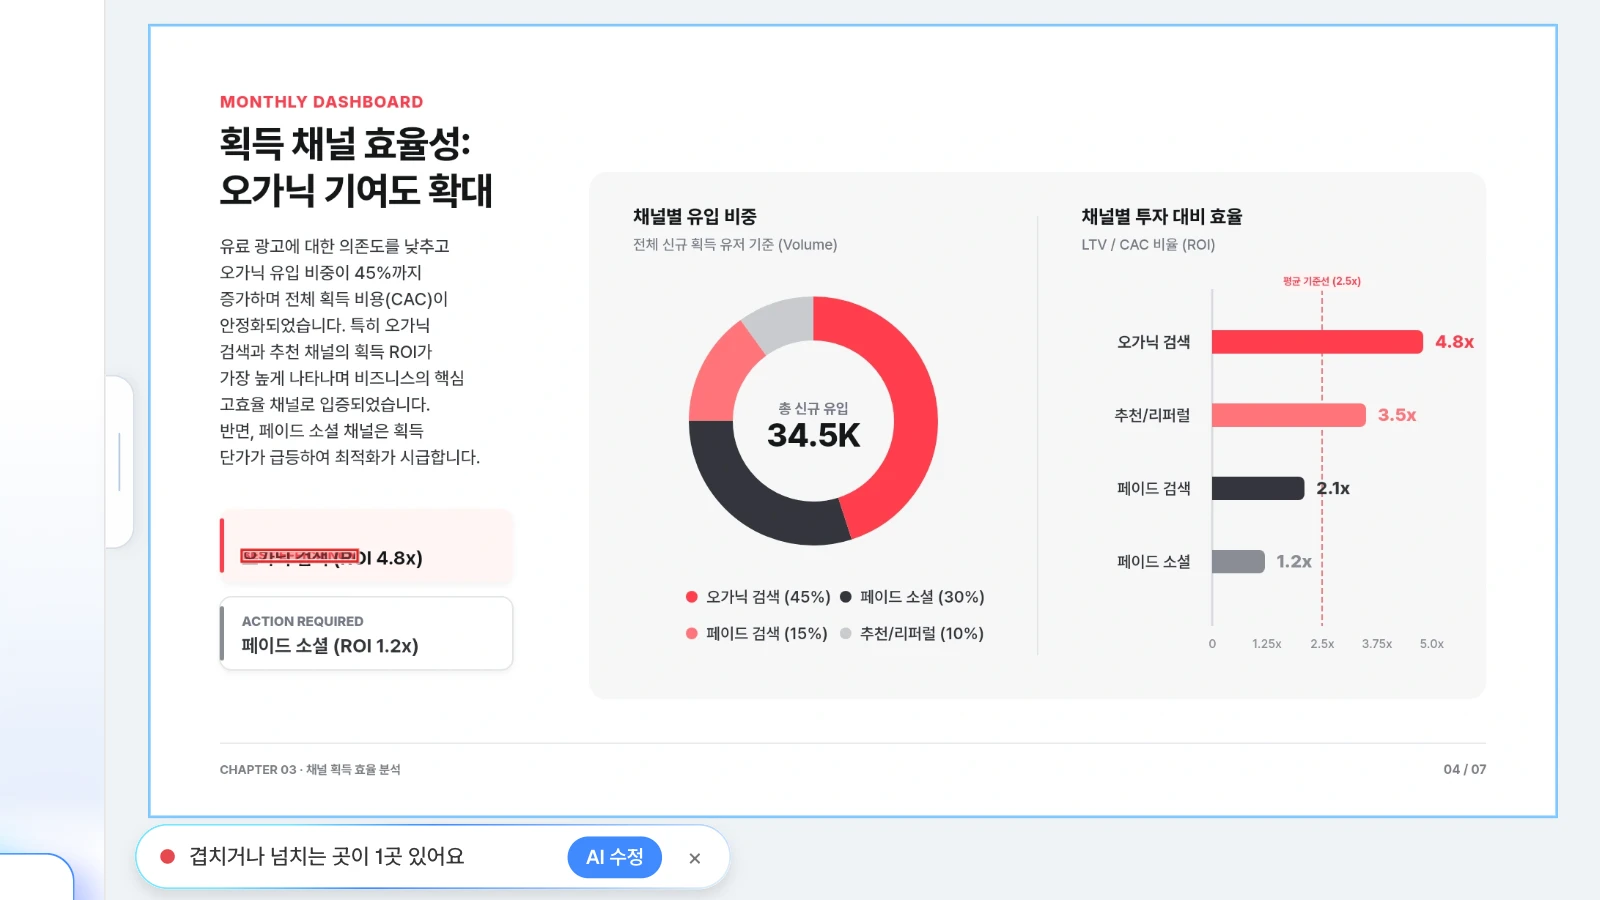Select the footer text CHAPTER 03 · 채널 획득 효율 분석
The height and width of the screenshot is (900, 1600).
310,769
